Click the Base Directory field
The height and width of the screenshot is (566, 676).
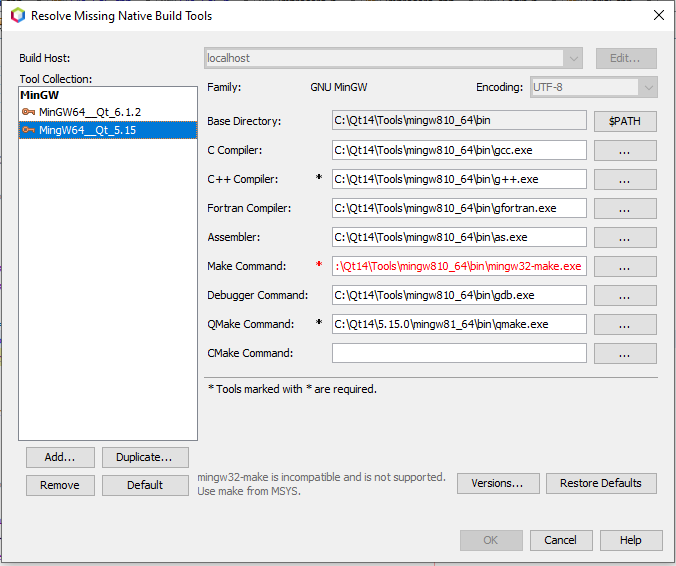(x=459, y=120)
